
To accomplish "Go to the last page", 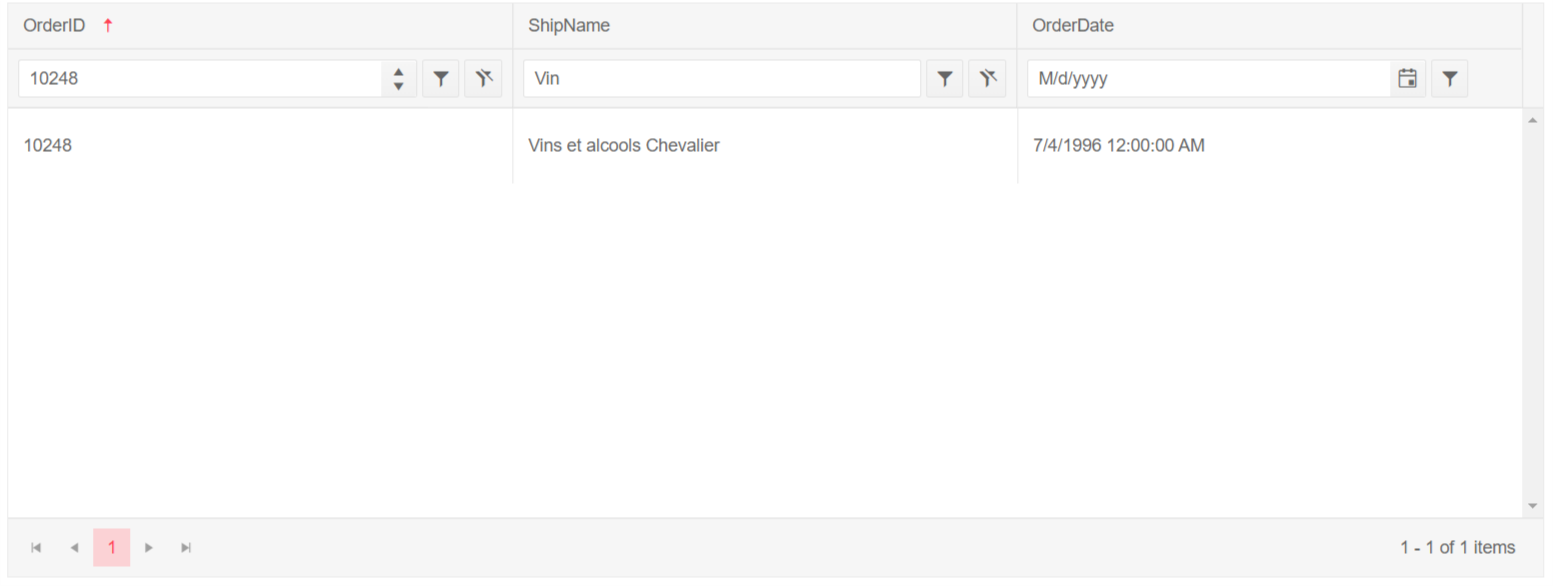I will (186, 547).
